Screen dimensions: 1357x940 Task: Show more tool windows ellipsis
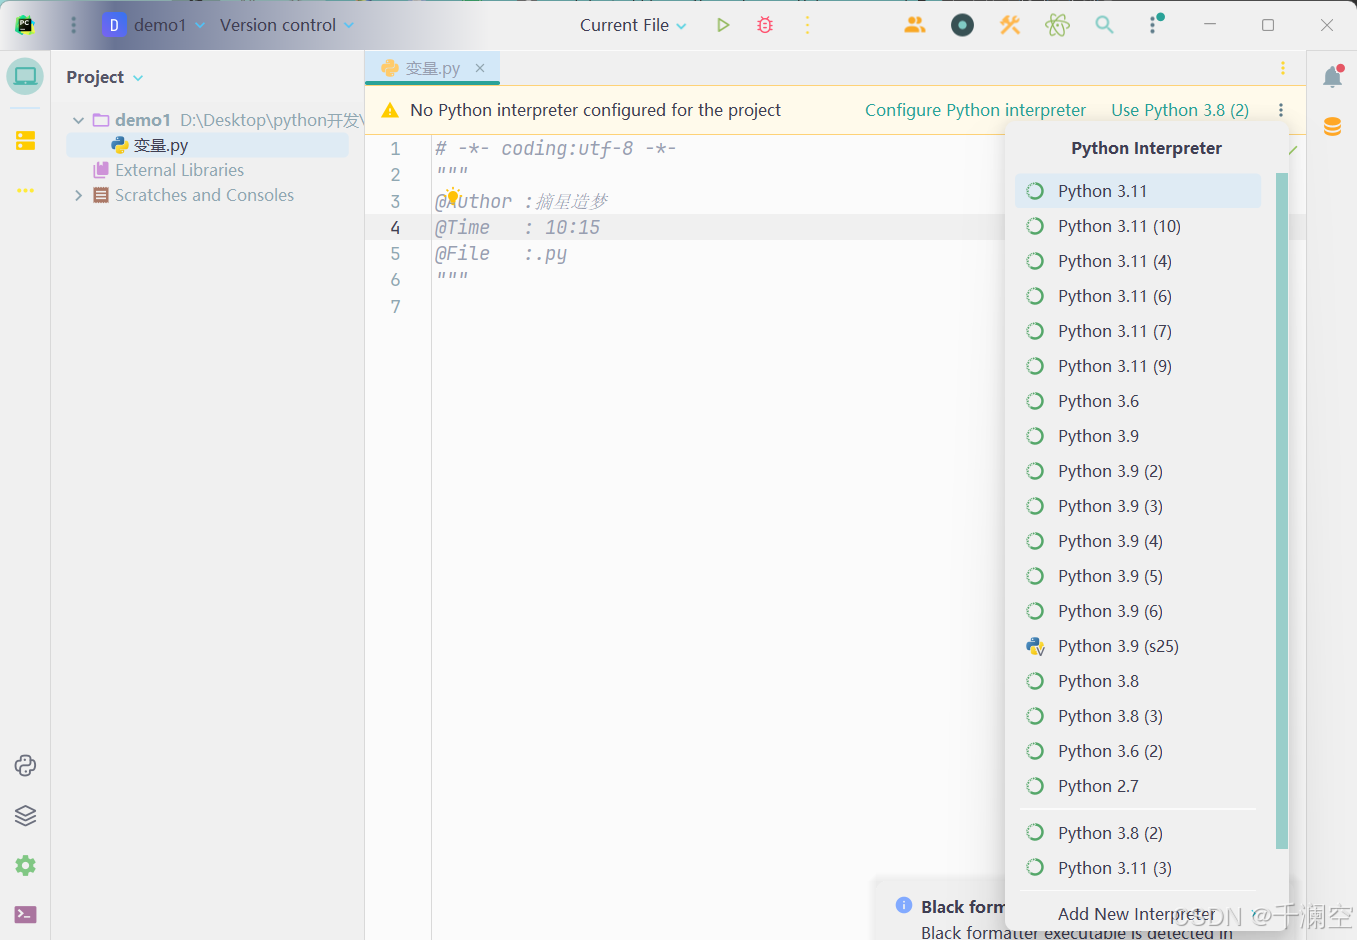25,190
